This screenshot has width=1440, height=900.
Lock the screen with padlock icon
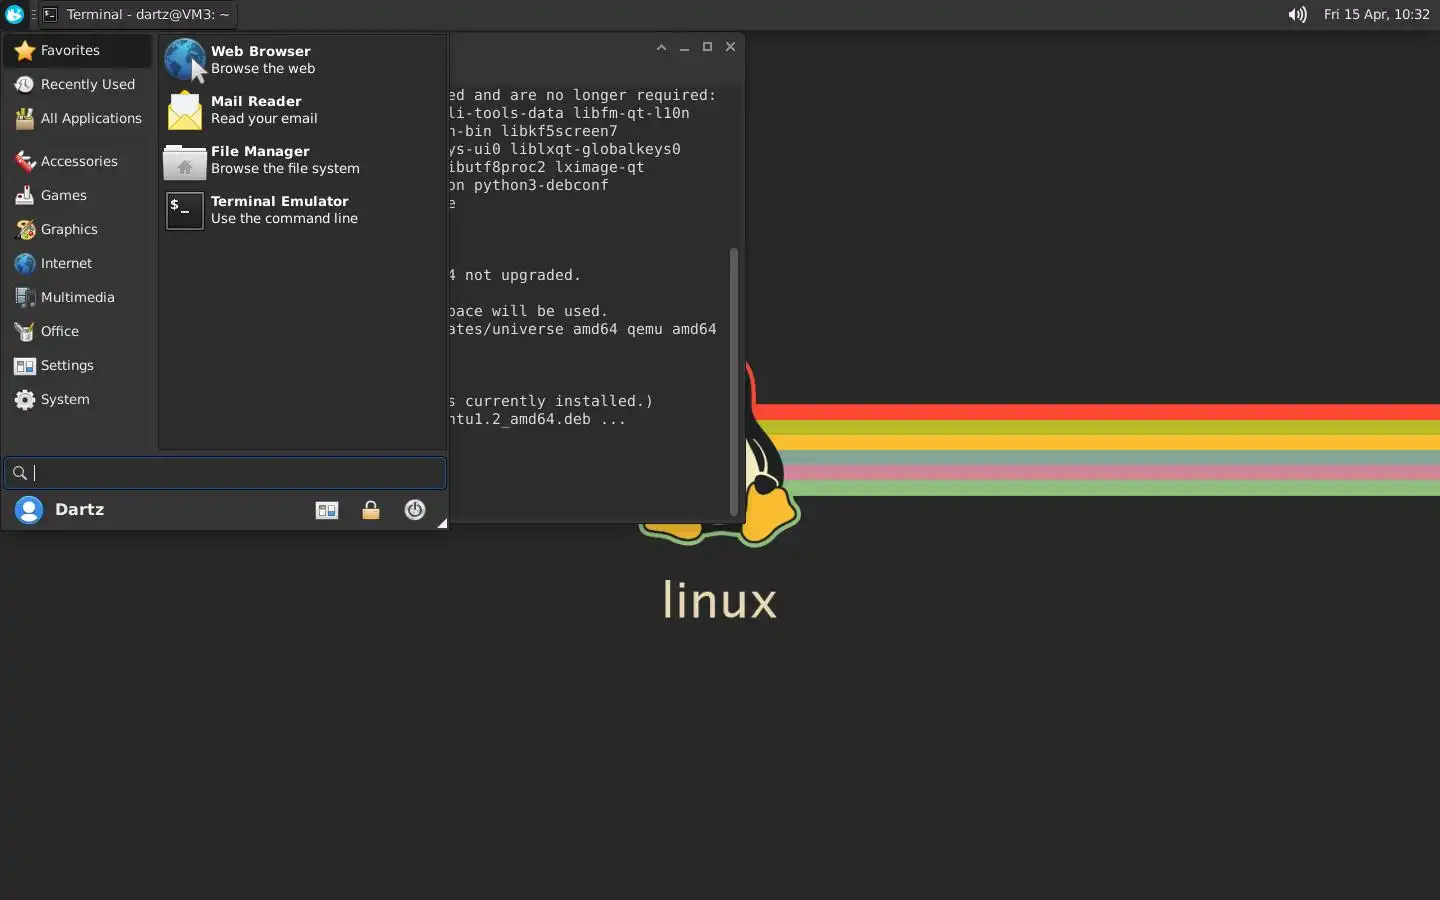pos(371,510)
